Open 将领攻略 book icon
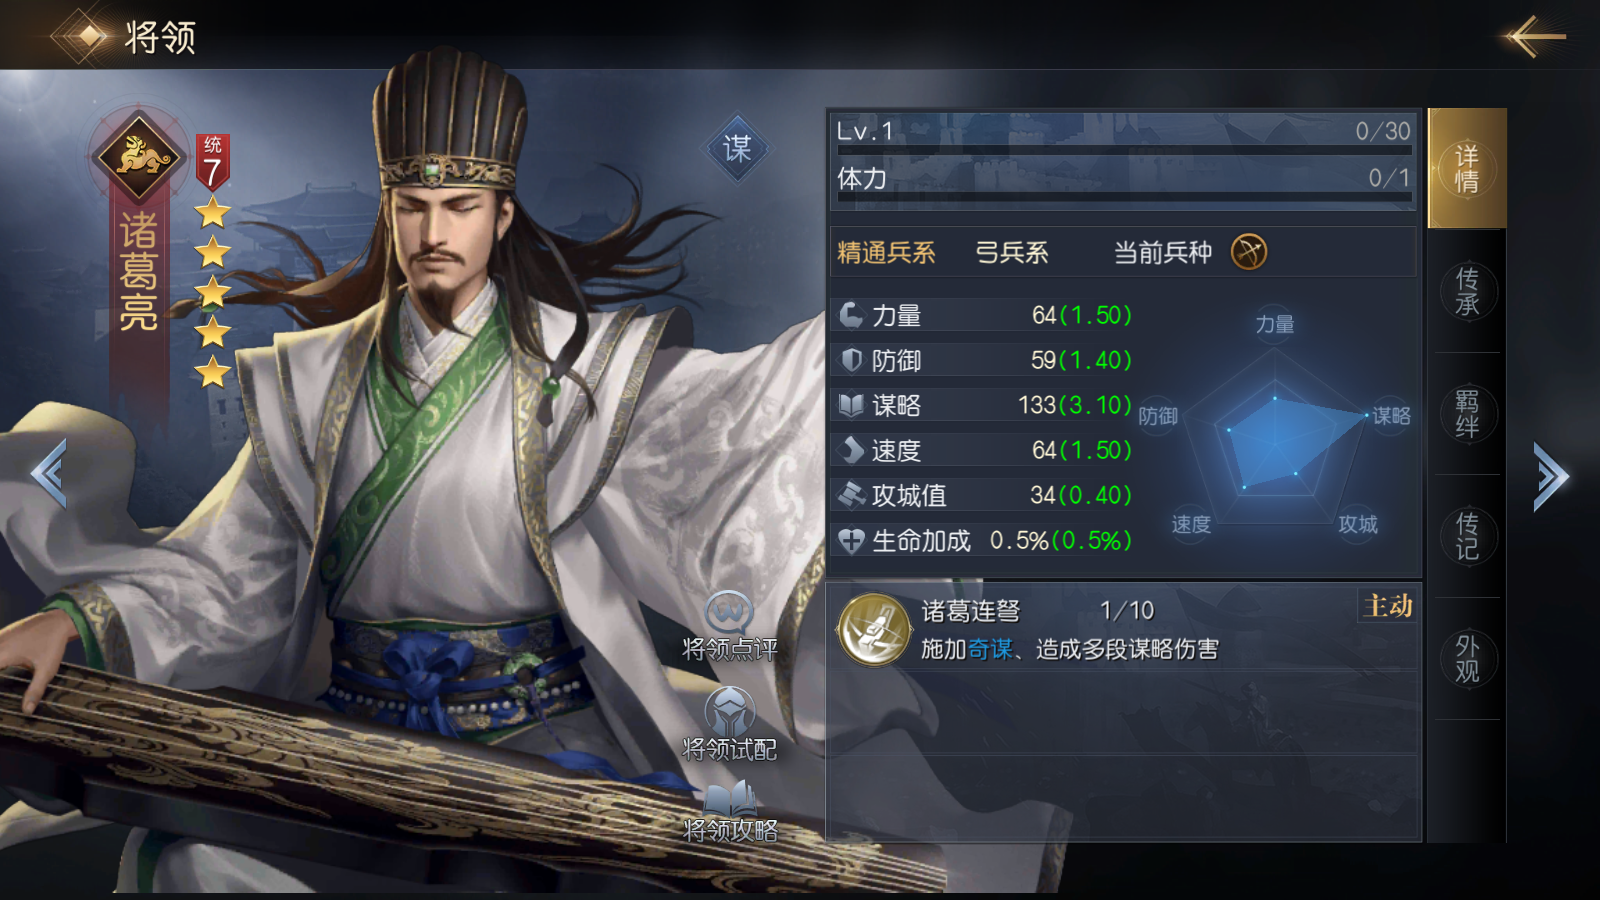The image size is (1600, 900). (730, 799)
